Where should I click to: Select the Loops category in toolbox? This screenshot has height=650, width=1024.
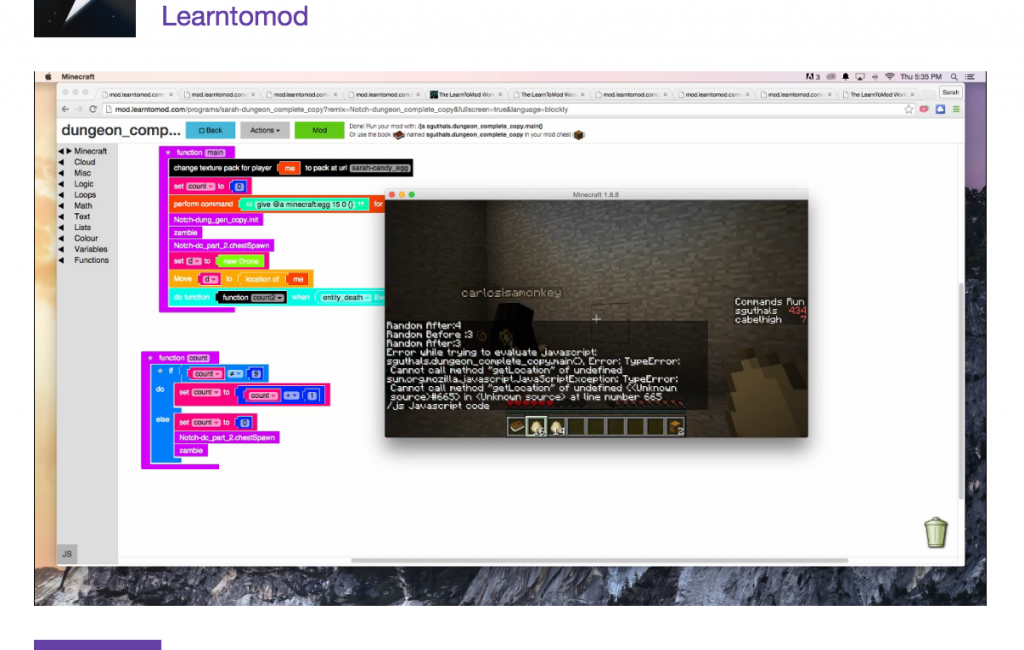(85, 195)
